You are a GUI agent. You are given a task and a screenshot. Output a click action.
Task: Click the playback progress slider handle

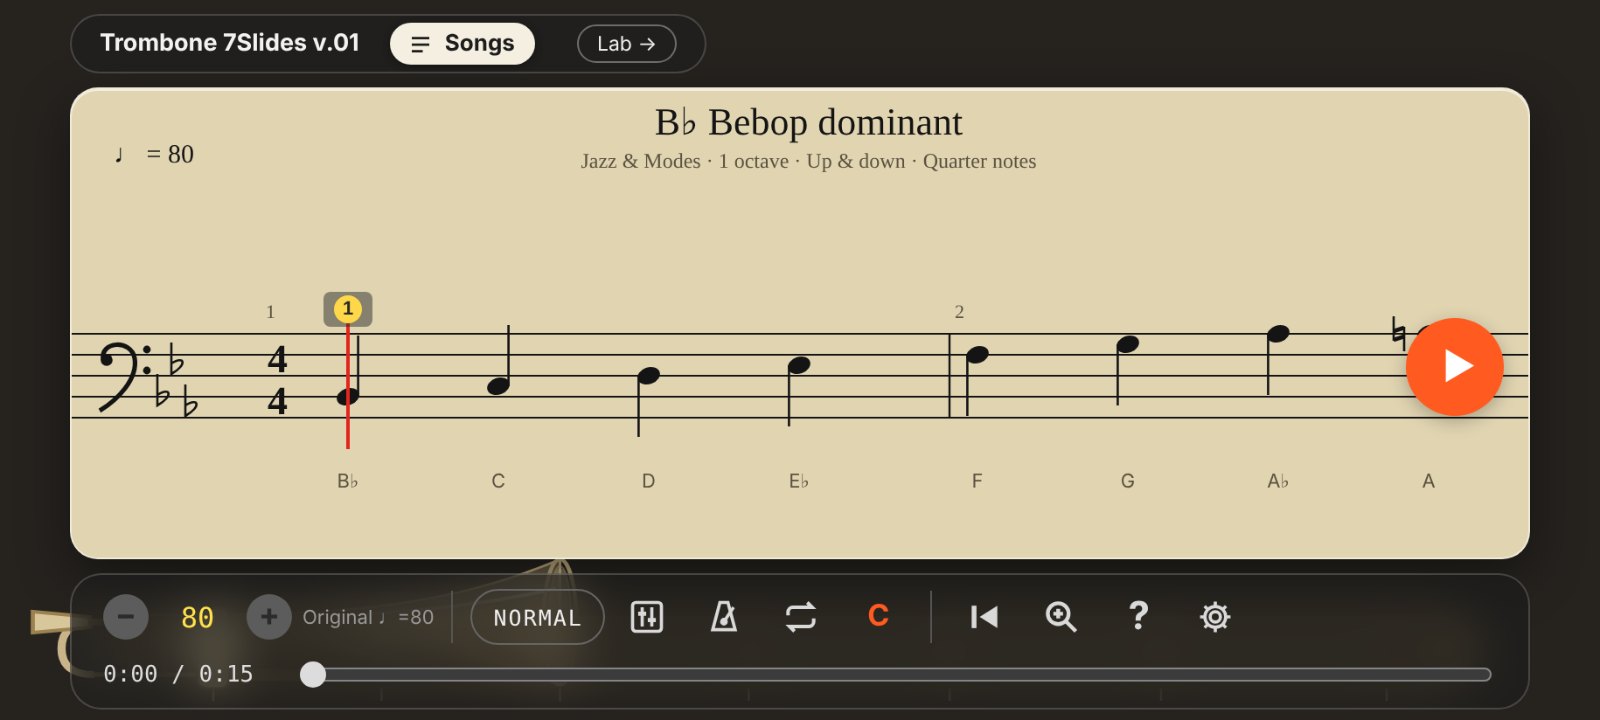point(313,675)
